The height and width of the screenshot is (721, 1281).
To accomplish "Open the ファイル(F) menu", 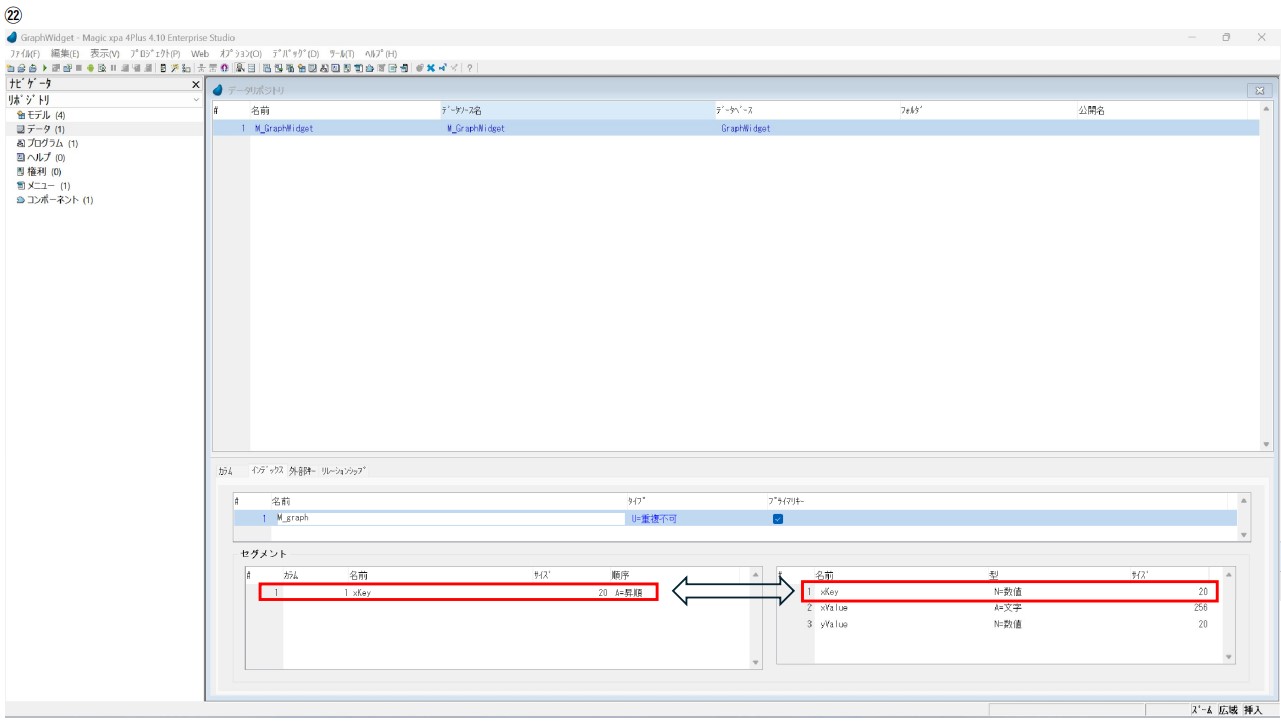I will coord(26,53).
